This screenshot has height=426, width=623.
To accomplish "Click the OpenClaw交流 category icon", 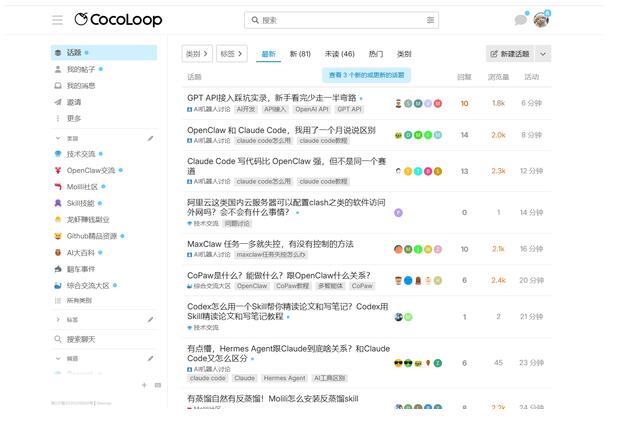I will click(x=58, y=170).
